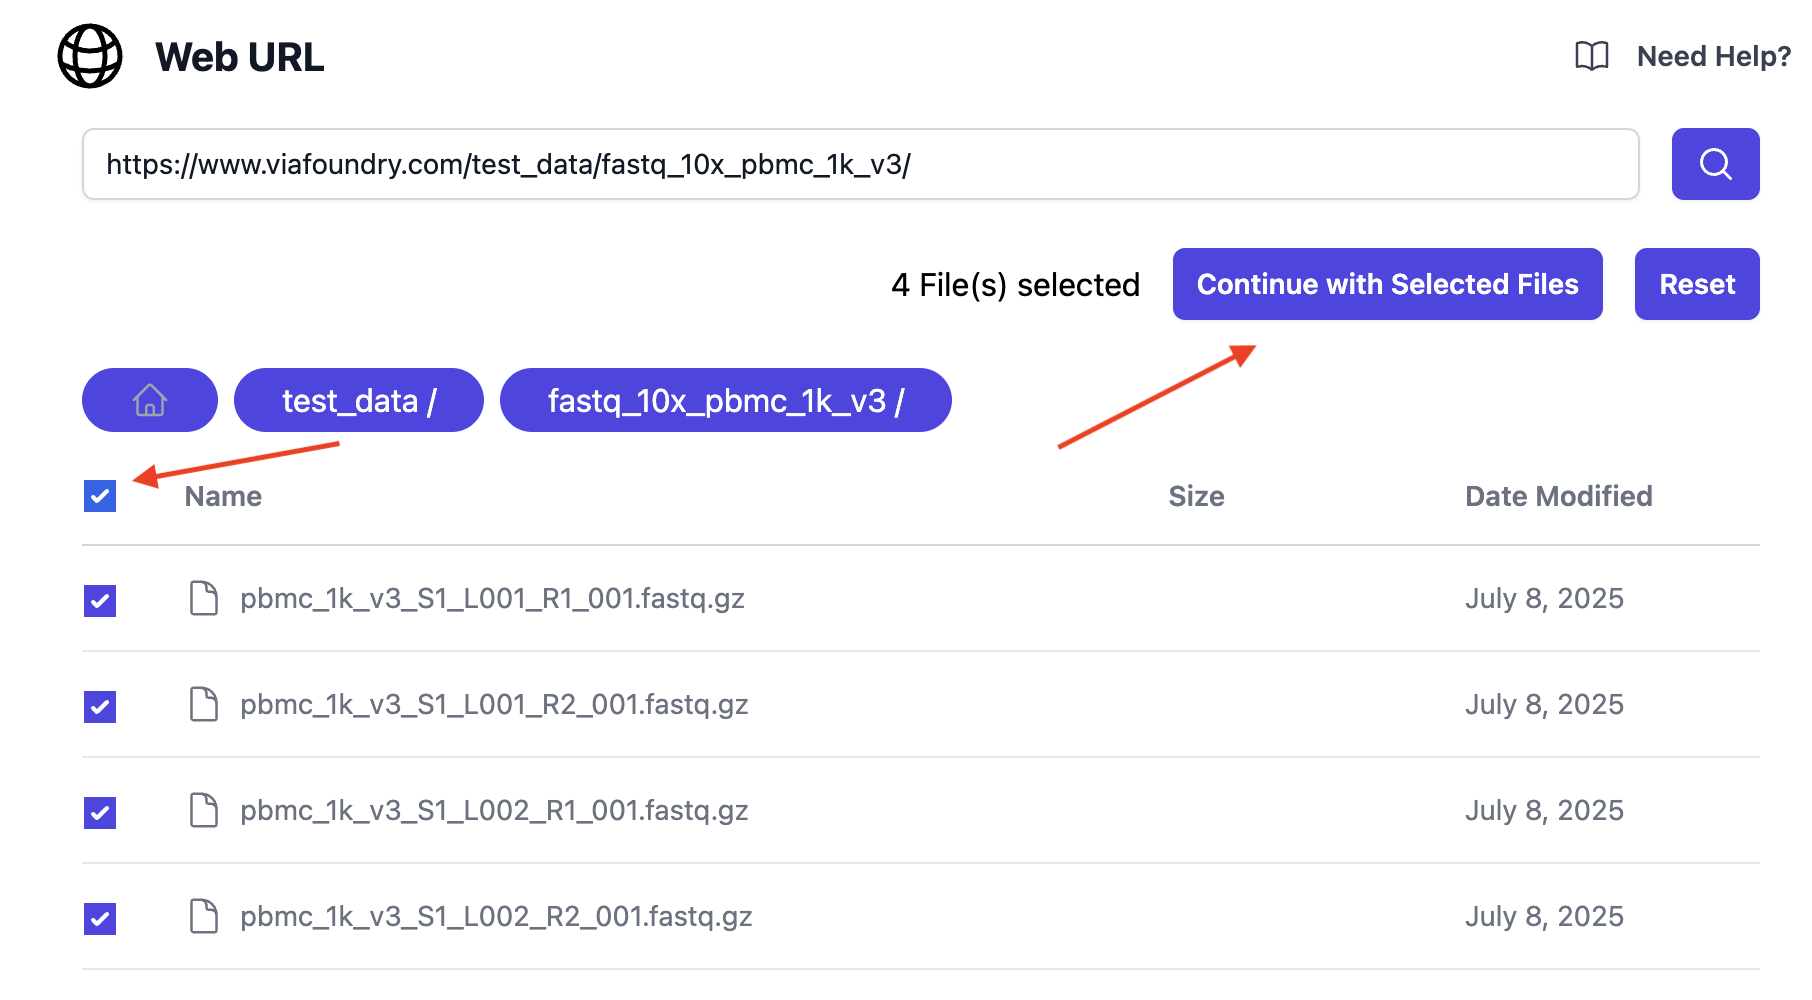Open fastq_10x_pbmc_1k_v3 breadcrumb
1812x1000 pixels.
coord(726,400)
